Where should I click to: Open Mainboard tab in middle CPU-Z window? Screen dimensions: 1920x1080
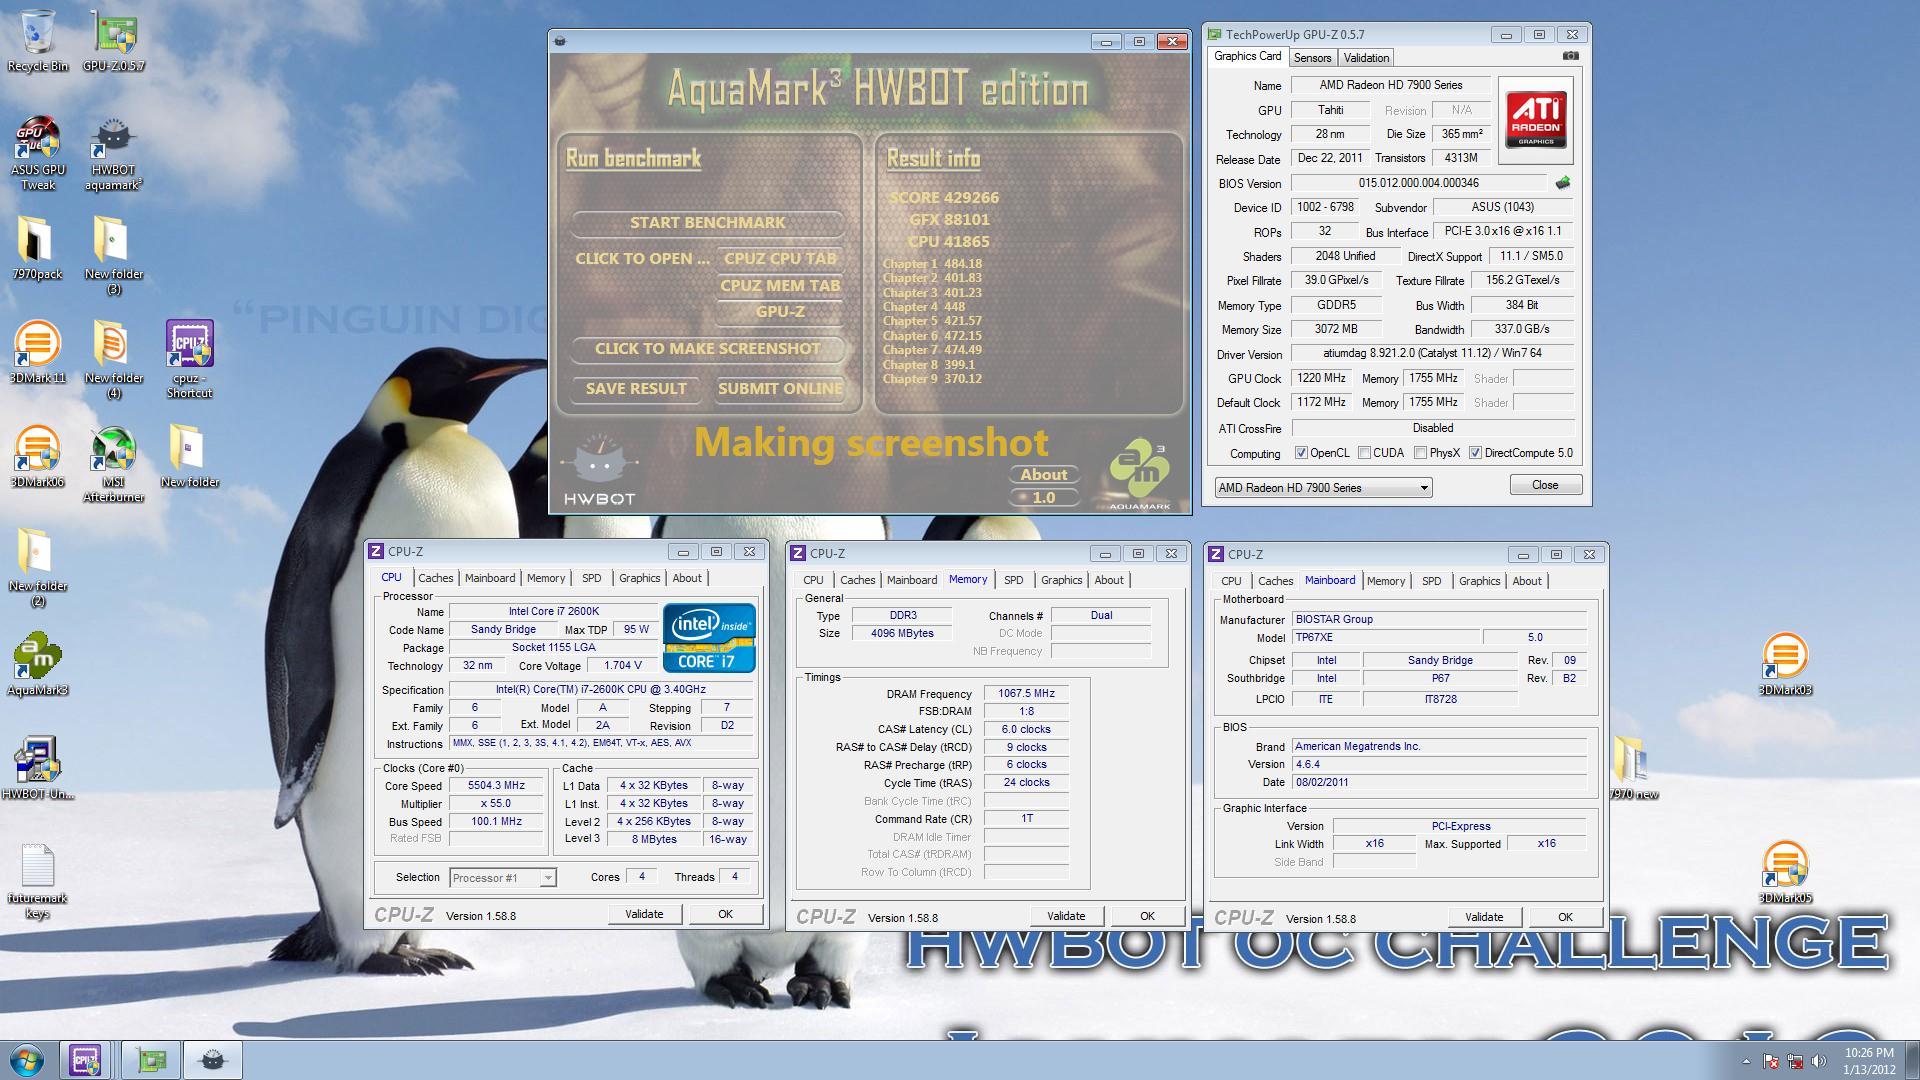tap(912, 580)
